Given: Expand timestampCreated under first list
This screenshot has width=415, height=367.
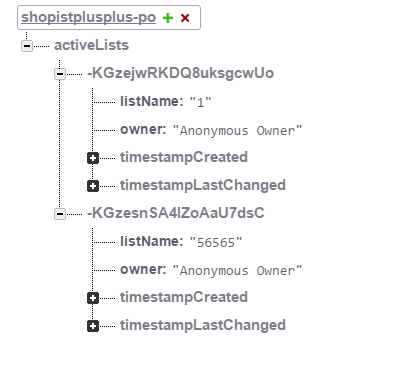Looking at the screenshot, I should click(93, 158).
